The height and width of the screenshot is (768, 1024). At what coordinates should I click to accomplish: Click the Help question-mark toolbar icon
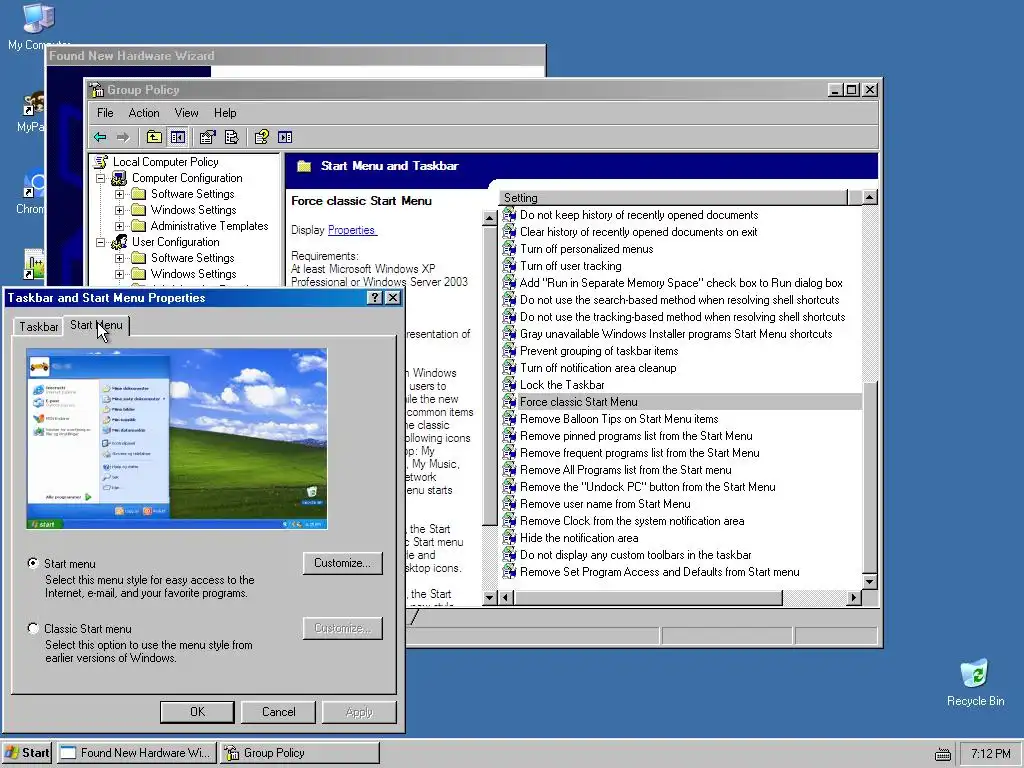click(x=262, y=137)
